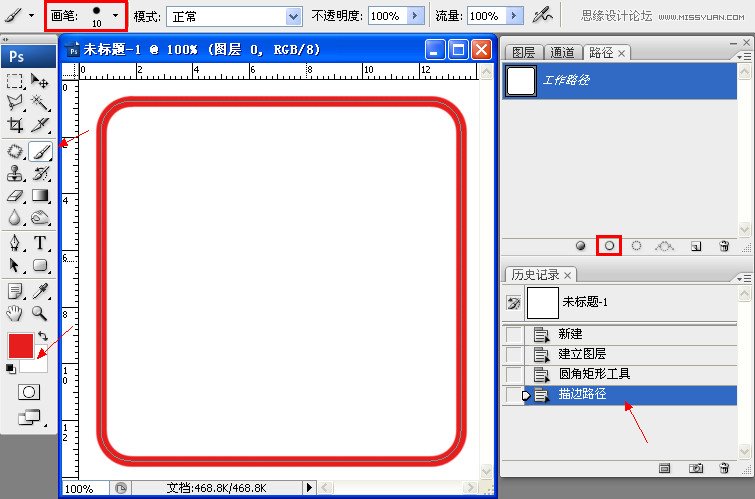Select the Slice tool

click(40, 124)
